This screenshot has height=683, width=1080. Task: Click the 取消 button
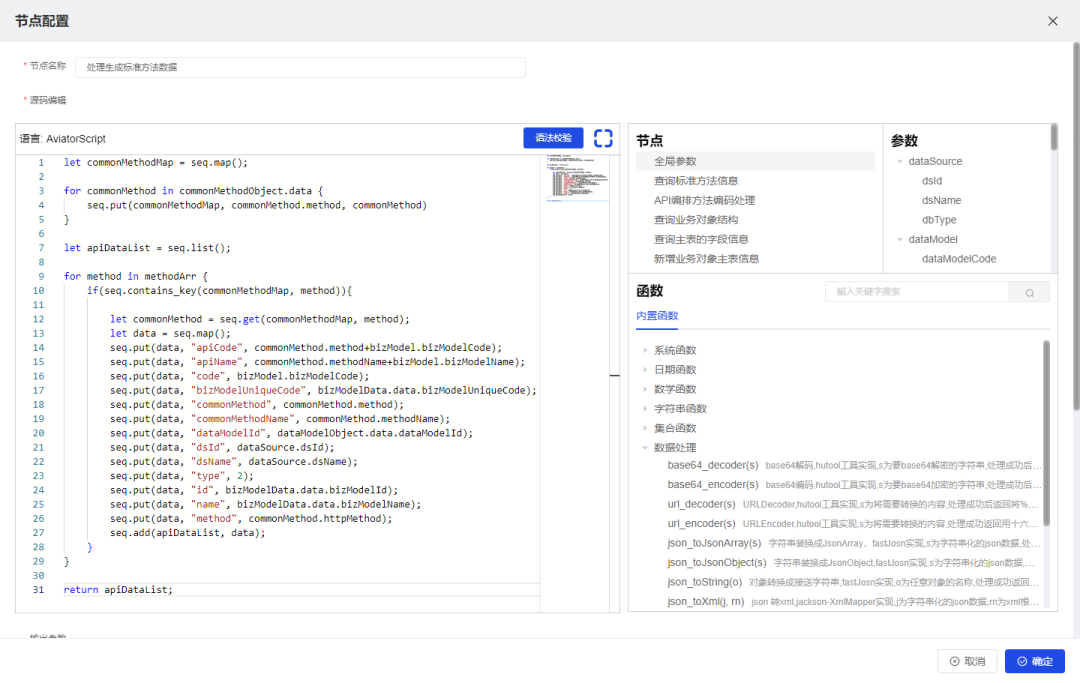tap(967, 662)
